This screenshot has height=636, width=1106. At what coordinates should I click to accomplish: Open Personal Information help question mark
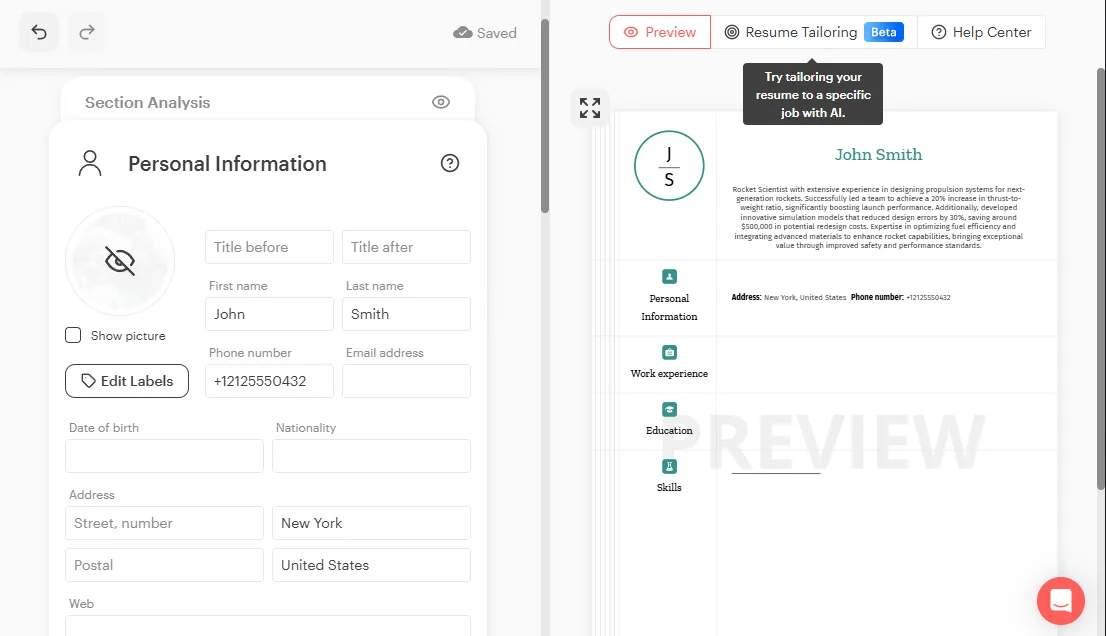pyautogui.click(x=450, y=164)
